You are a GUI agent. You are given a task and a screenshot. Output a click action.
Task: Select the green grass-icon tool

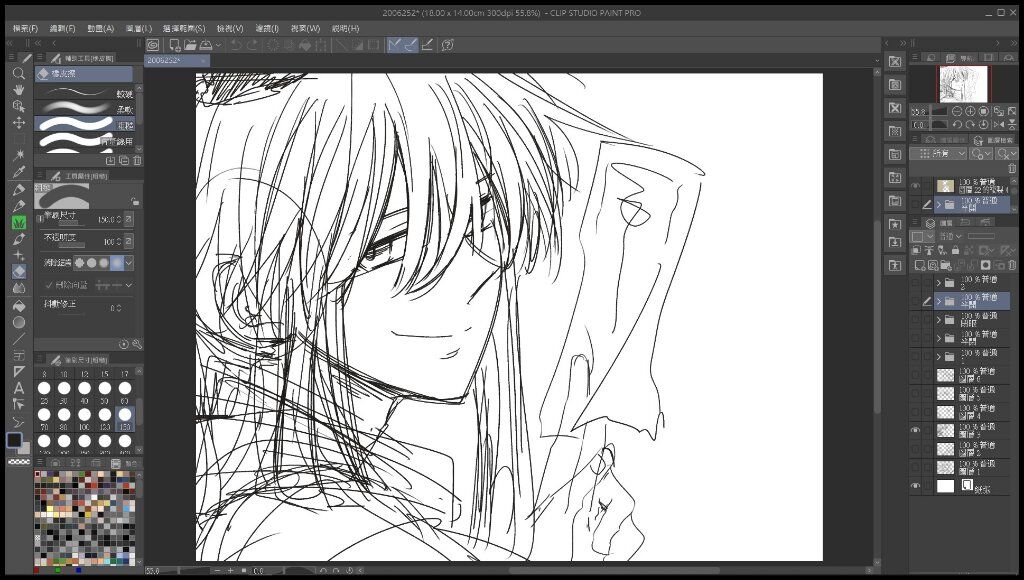[19, 223]
